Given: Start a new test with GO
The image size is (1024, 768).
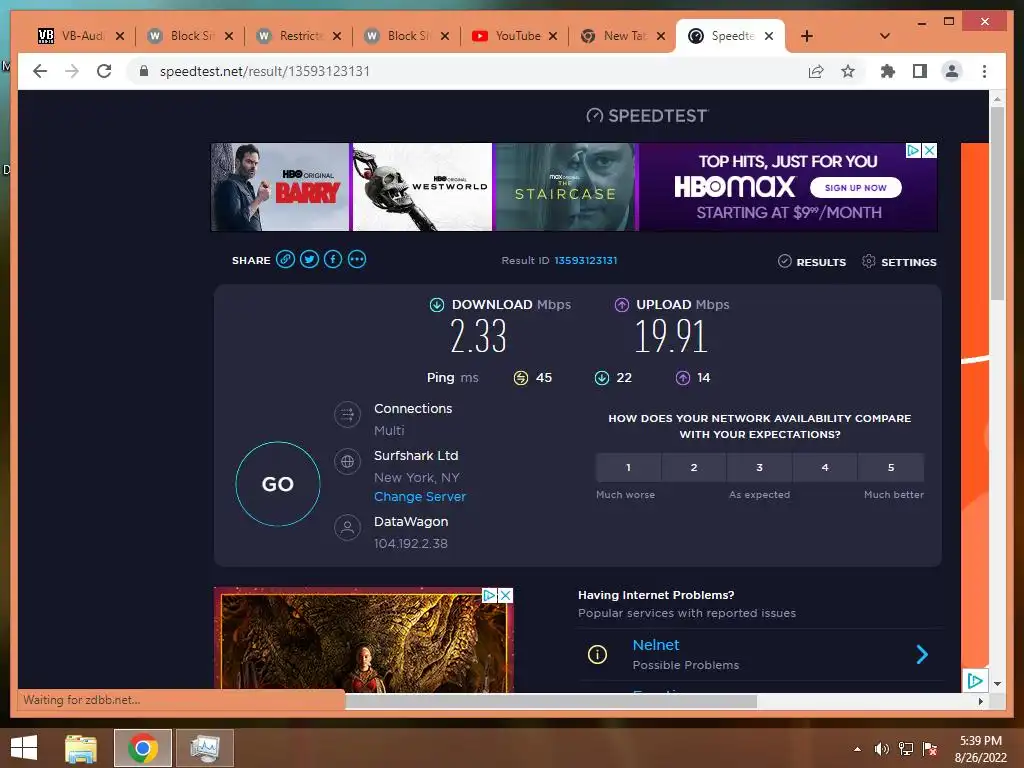Looking at the screenshot, I should [x=278, y=484].
